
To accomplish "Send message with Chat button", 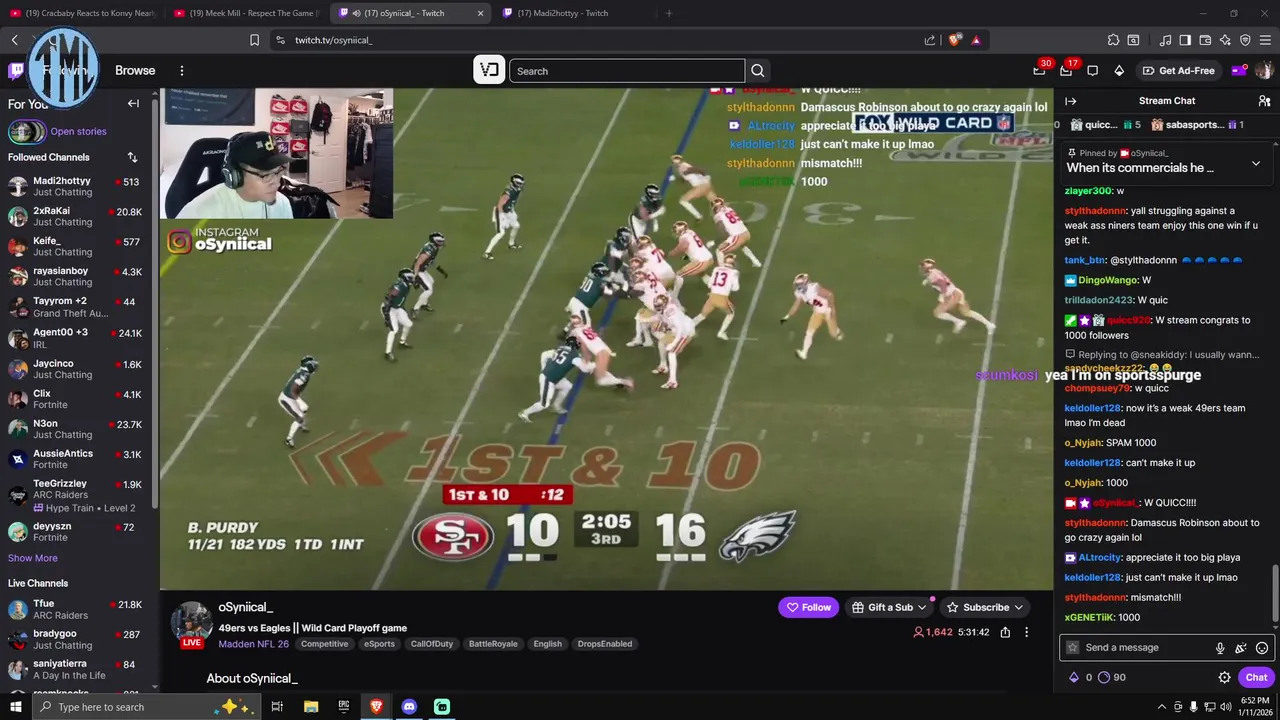I will pyautogui.click(x=1256, y=677).
